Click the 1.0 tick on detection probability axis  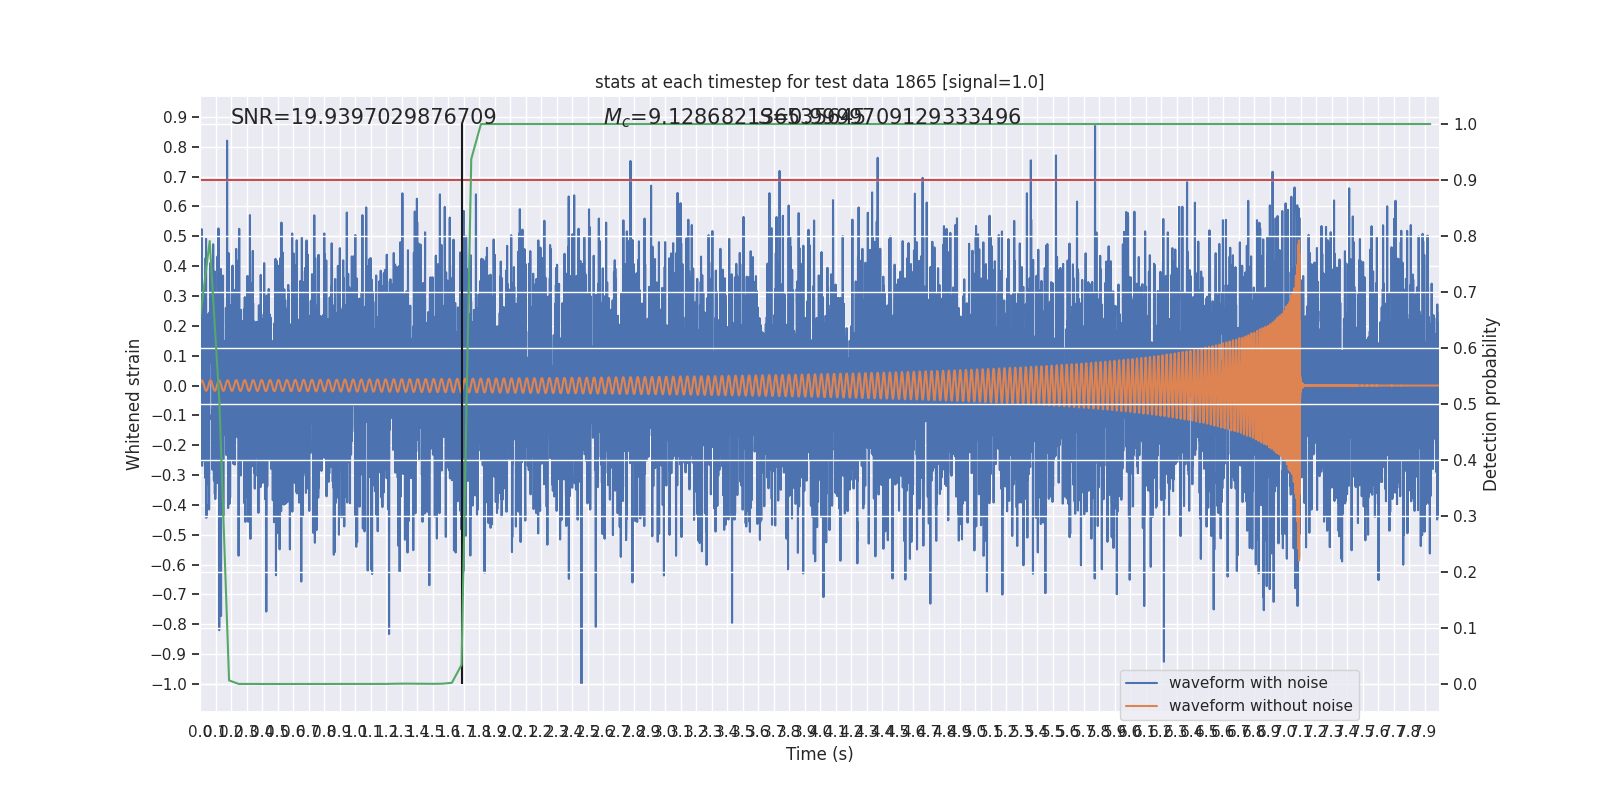[1465, 124]
